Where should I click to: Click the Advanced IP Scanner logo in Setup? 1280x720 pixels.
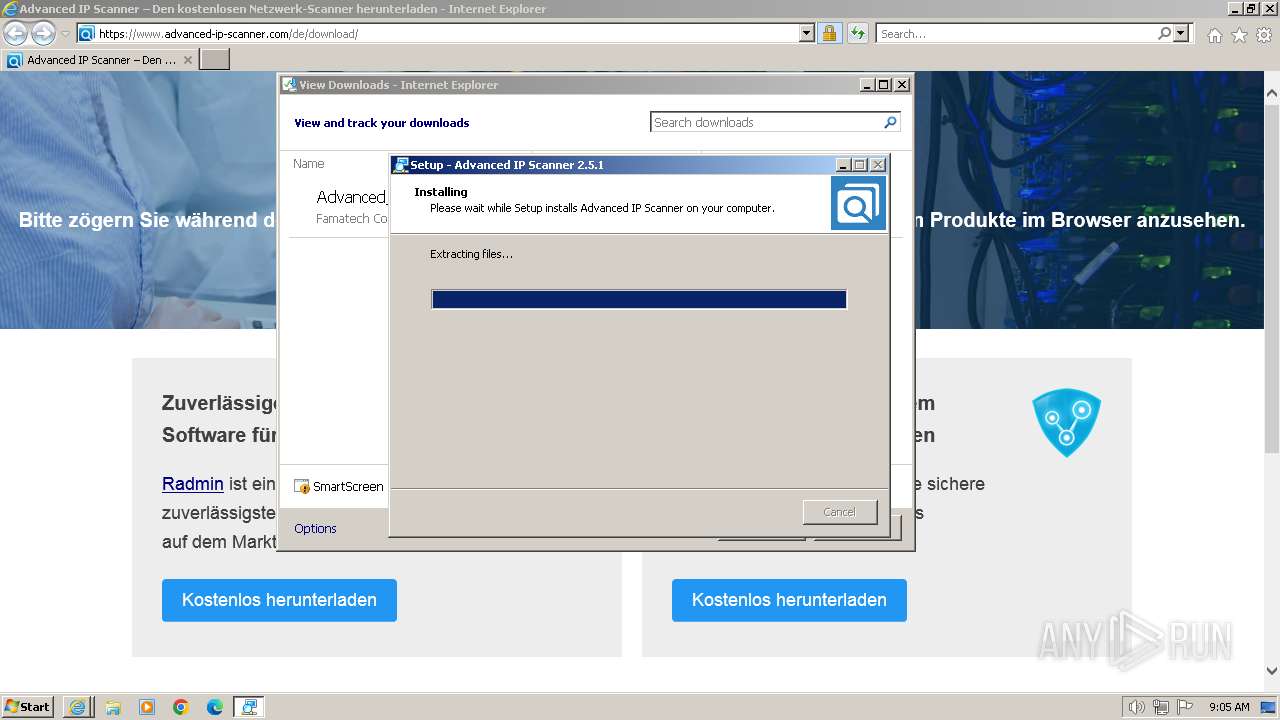(x=858, y=204)
